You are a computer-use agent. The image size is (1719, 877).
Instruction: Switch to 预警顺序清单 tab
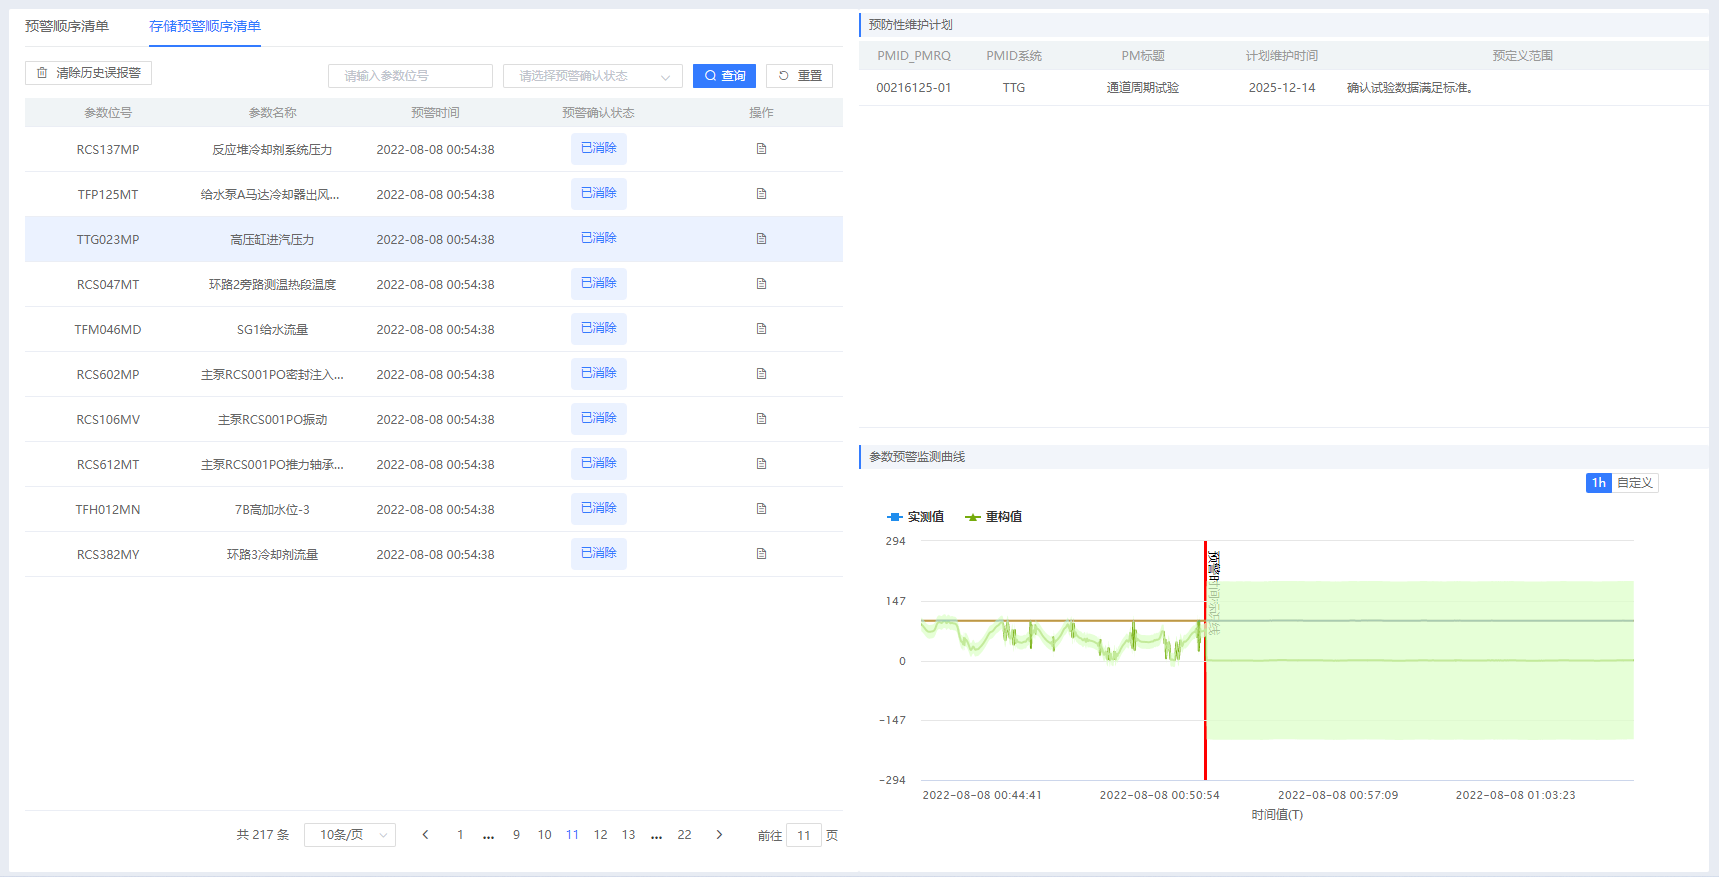67,26
